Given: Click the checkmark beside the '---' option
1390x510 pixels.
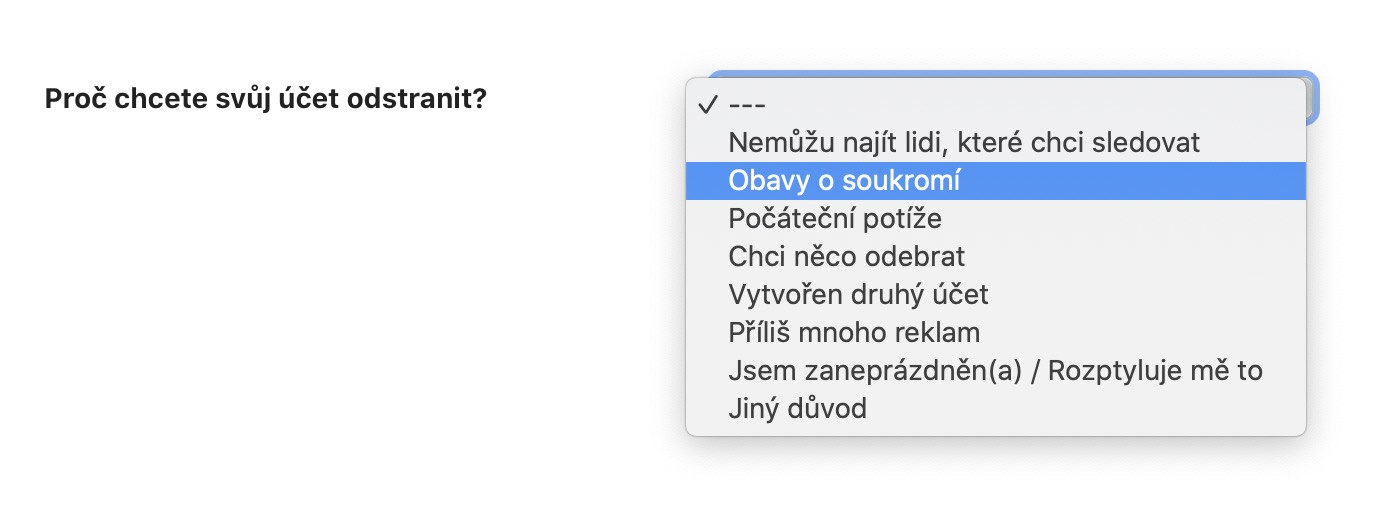Looking at the screenshot, I should click(x=708, y=105).
